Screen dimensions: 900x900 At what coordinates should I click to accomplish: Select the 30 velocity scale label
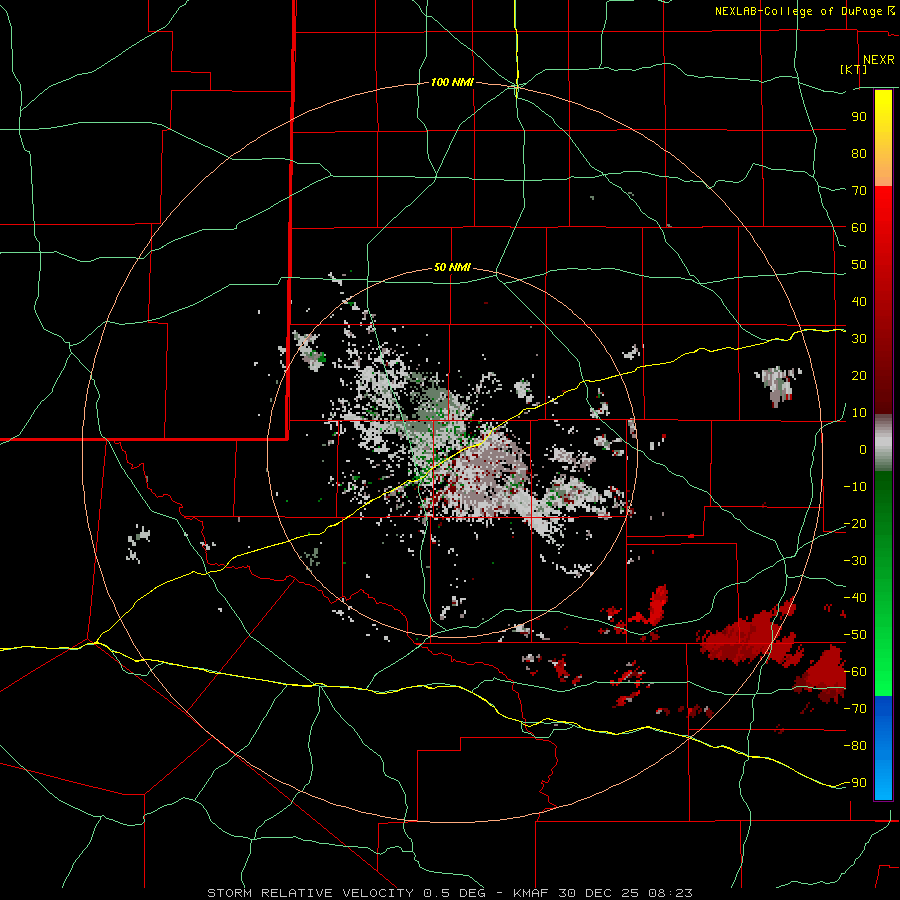pyautogui.click(x=859, y=339)
